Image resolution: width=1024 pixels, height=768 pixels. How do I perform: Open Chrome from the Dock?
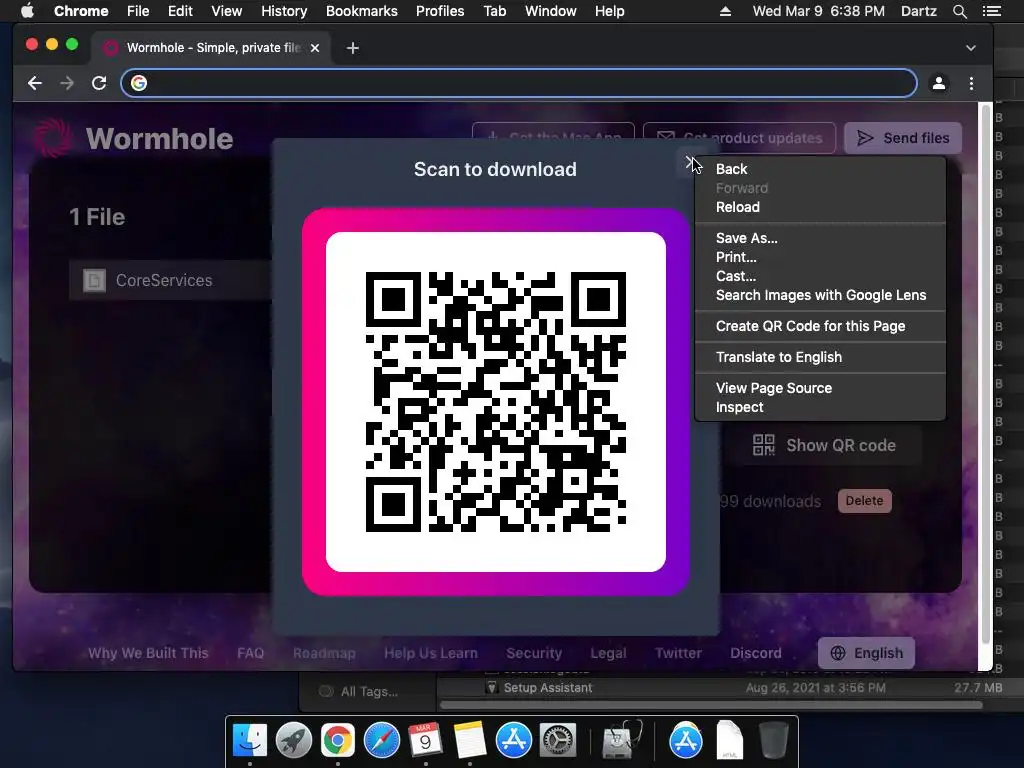[338, 741]
